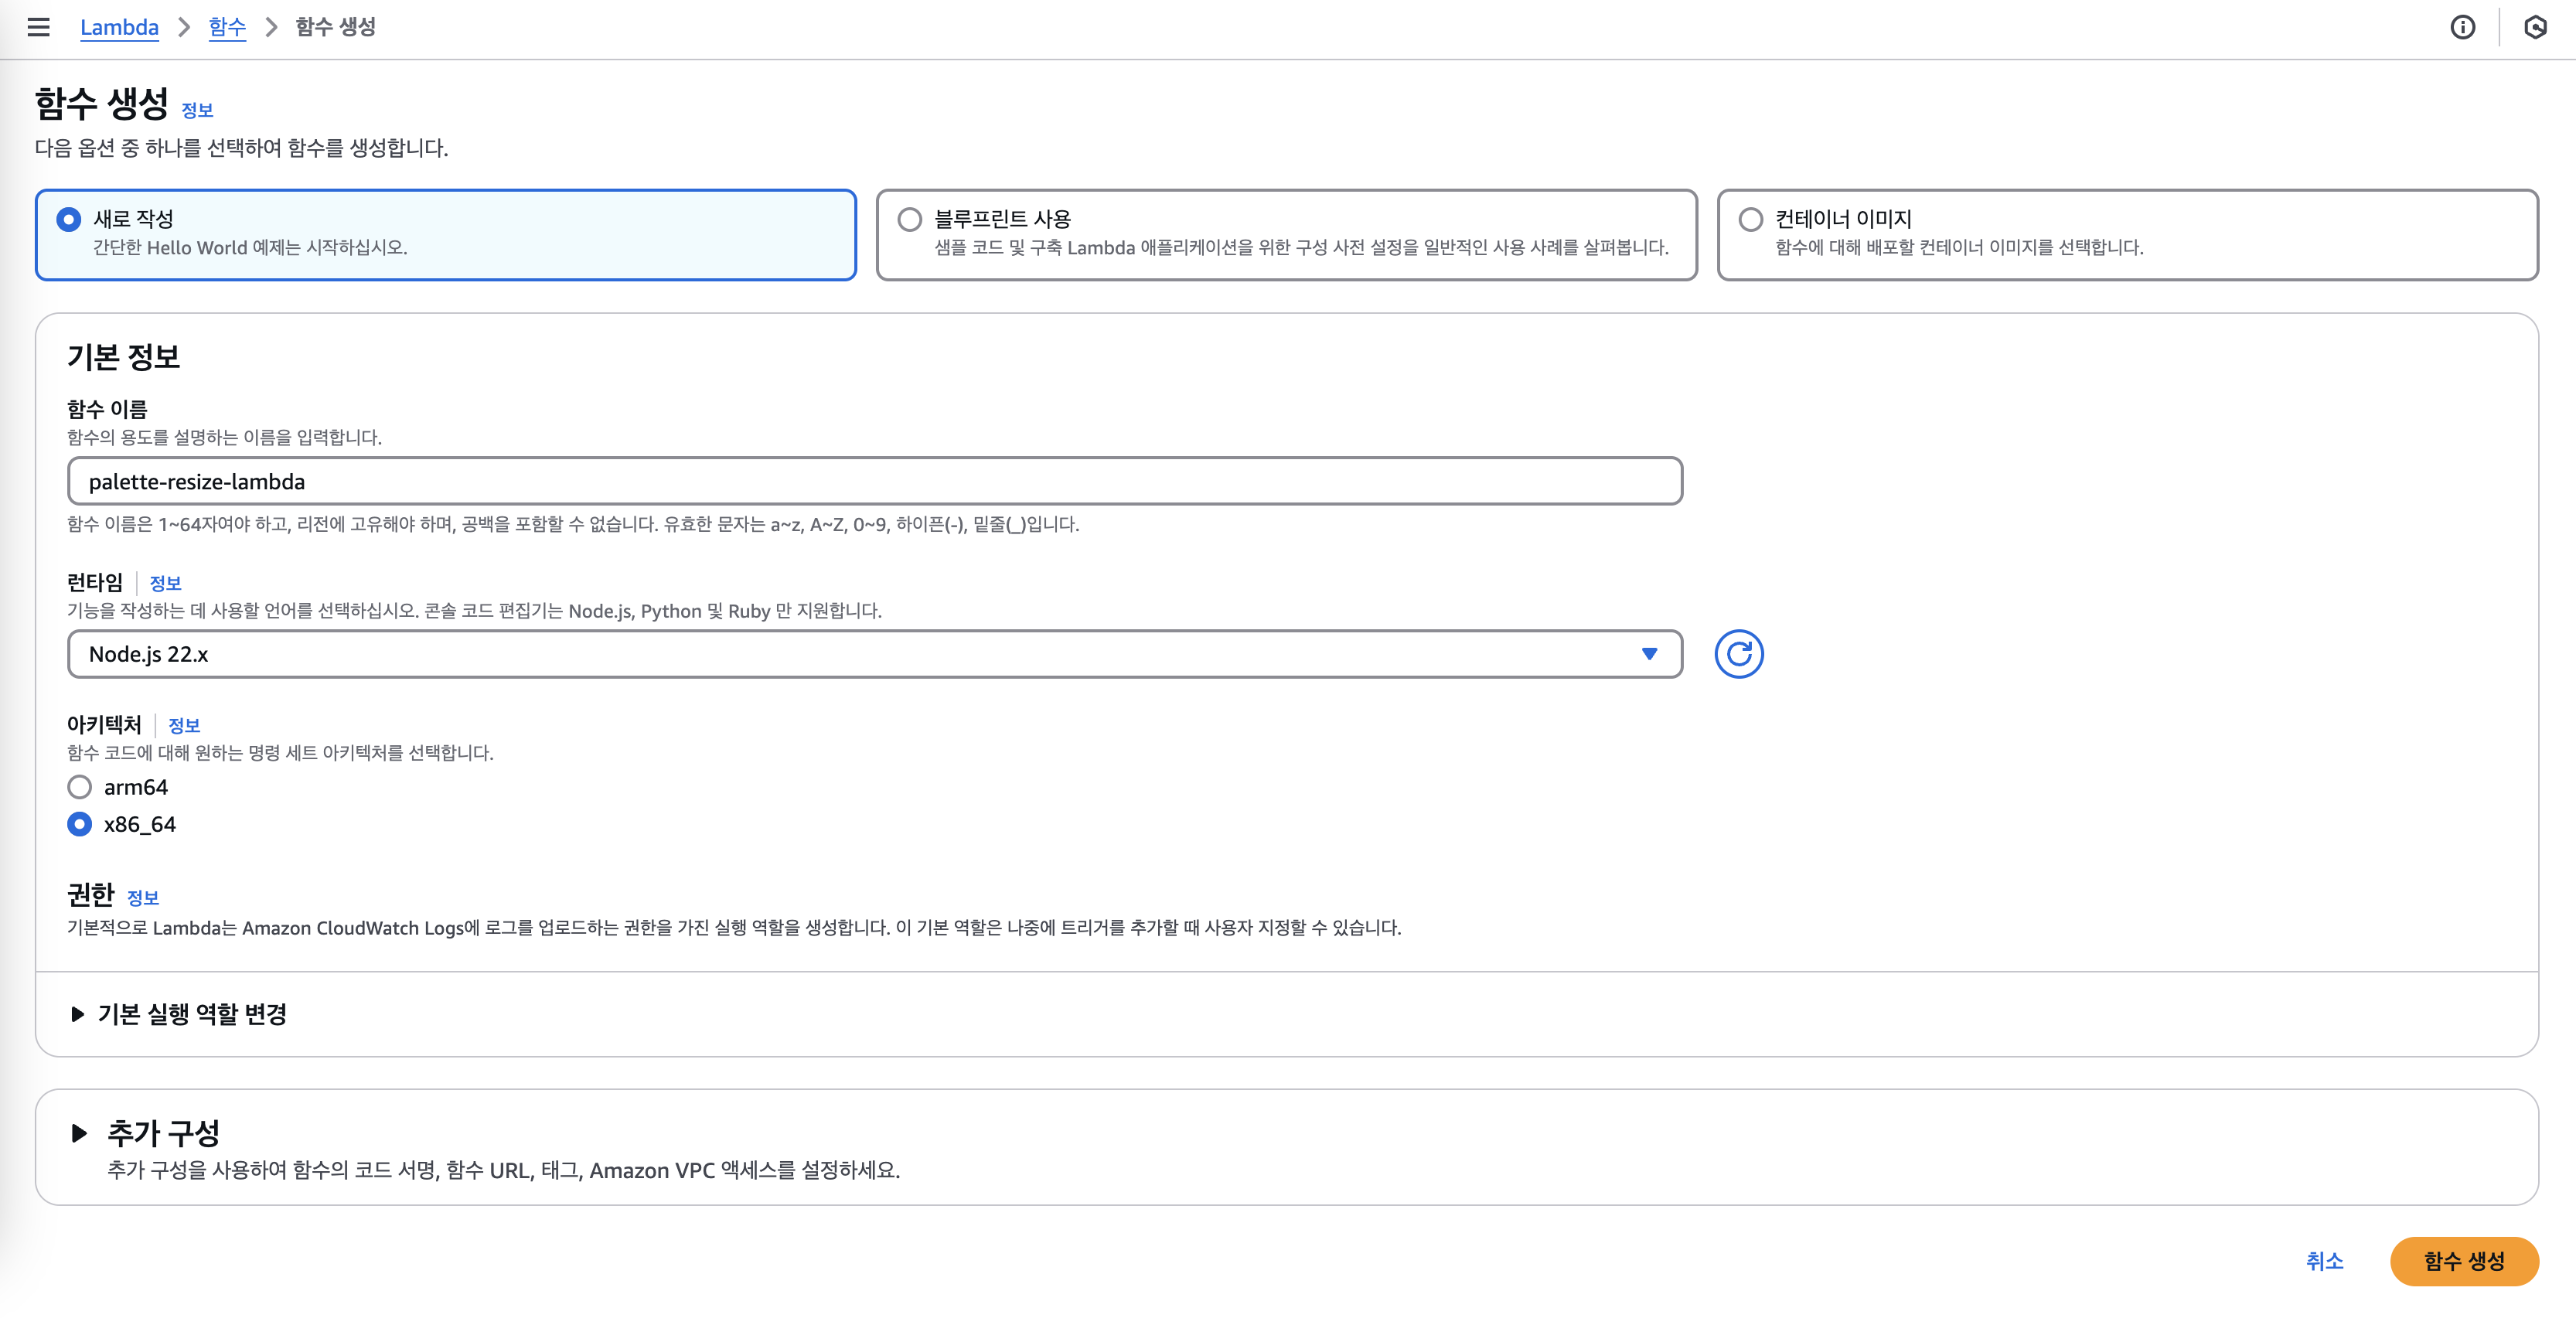2576x1325 pixels.
Task: Select x86_64 architecture radio button
Action: point(80,824)
